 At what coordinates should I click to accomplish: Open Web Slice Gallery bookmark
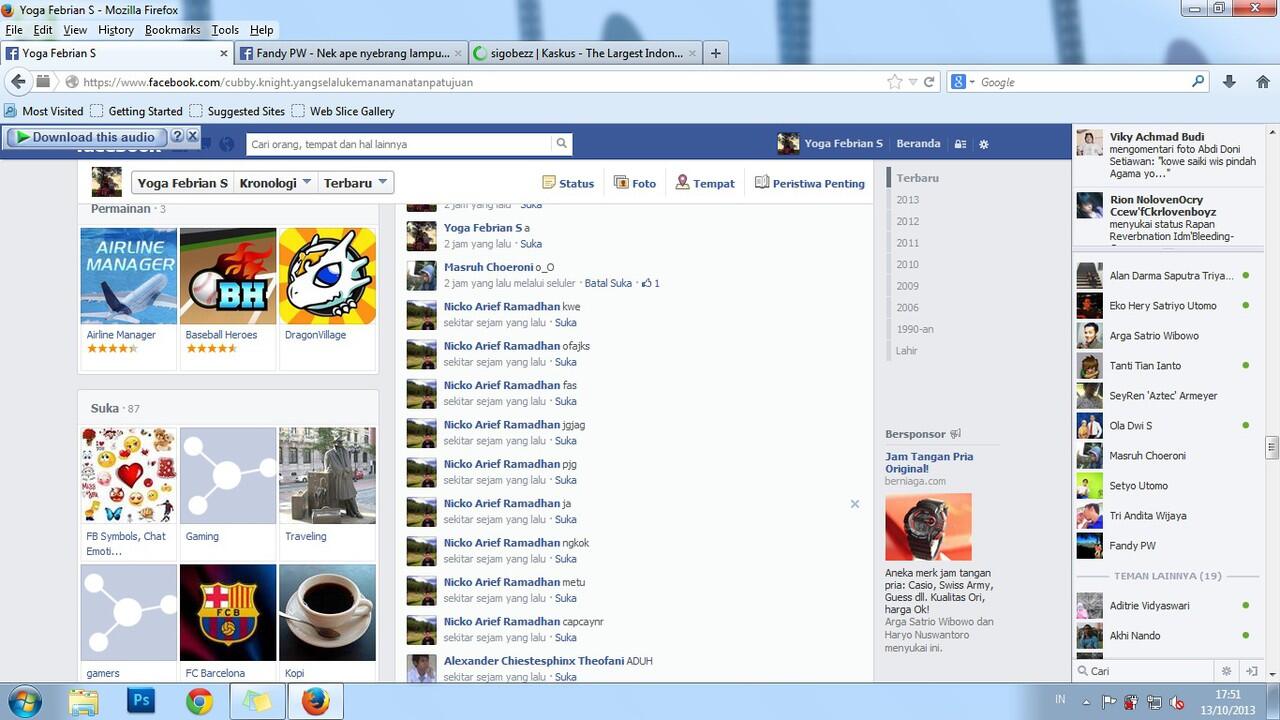tap(343, 111)
